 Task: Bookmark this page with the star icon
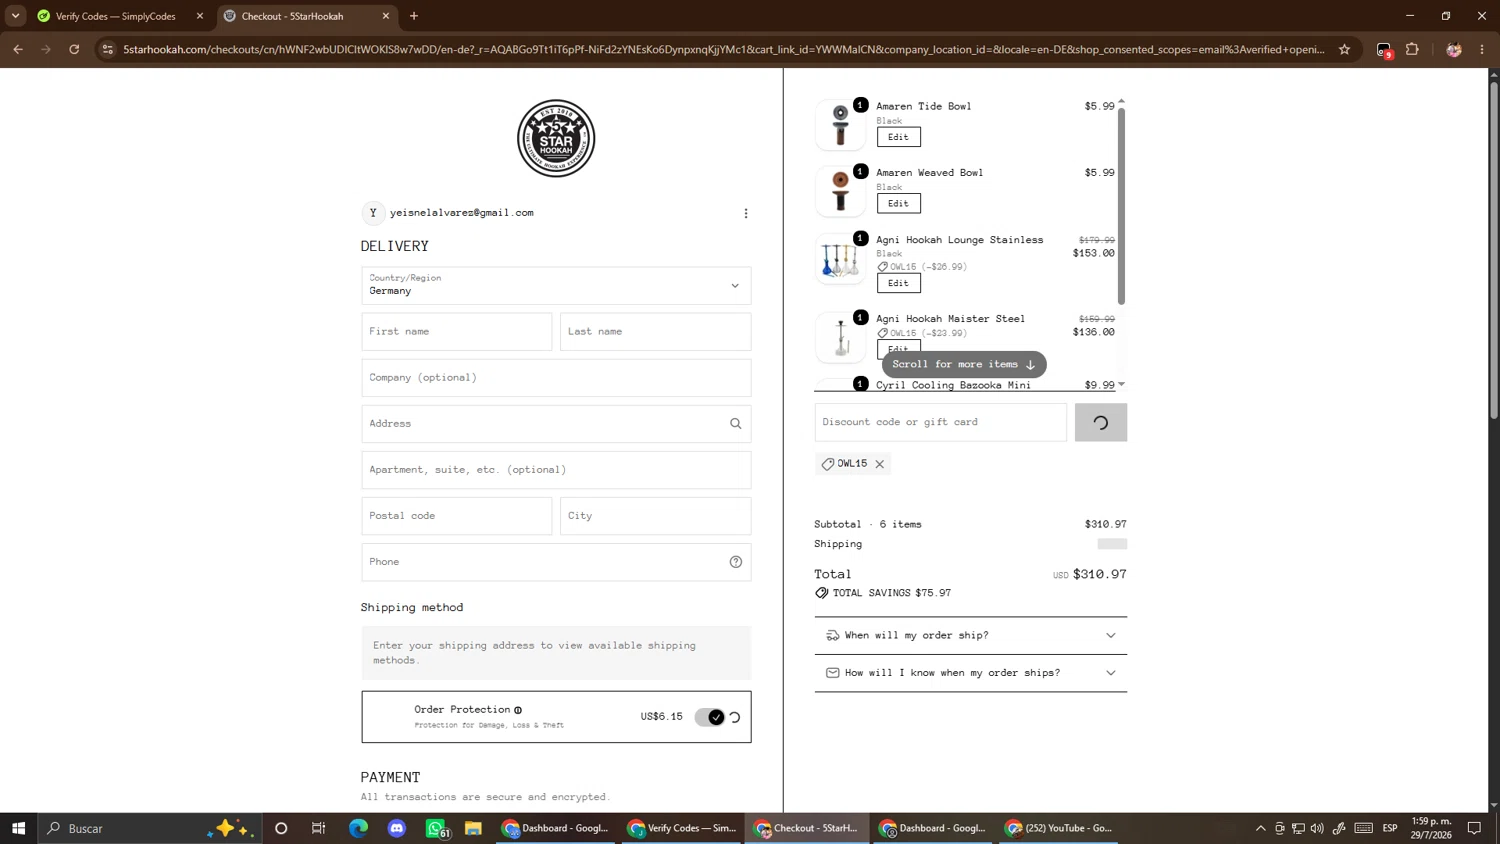(1344, 49)
